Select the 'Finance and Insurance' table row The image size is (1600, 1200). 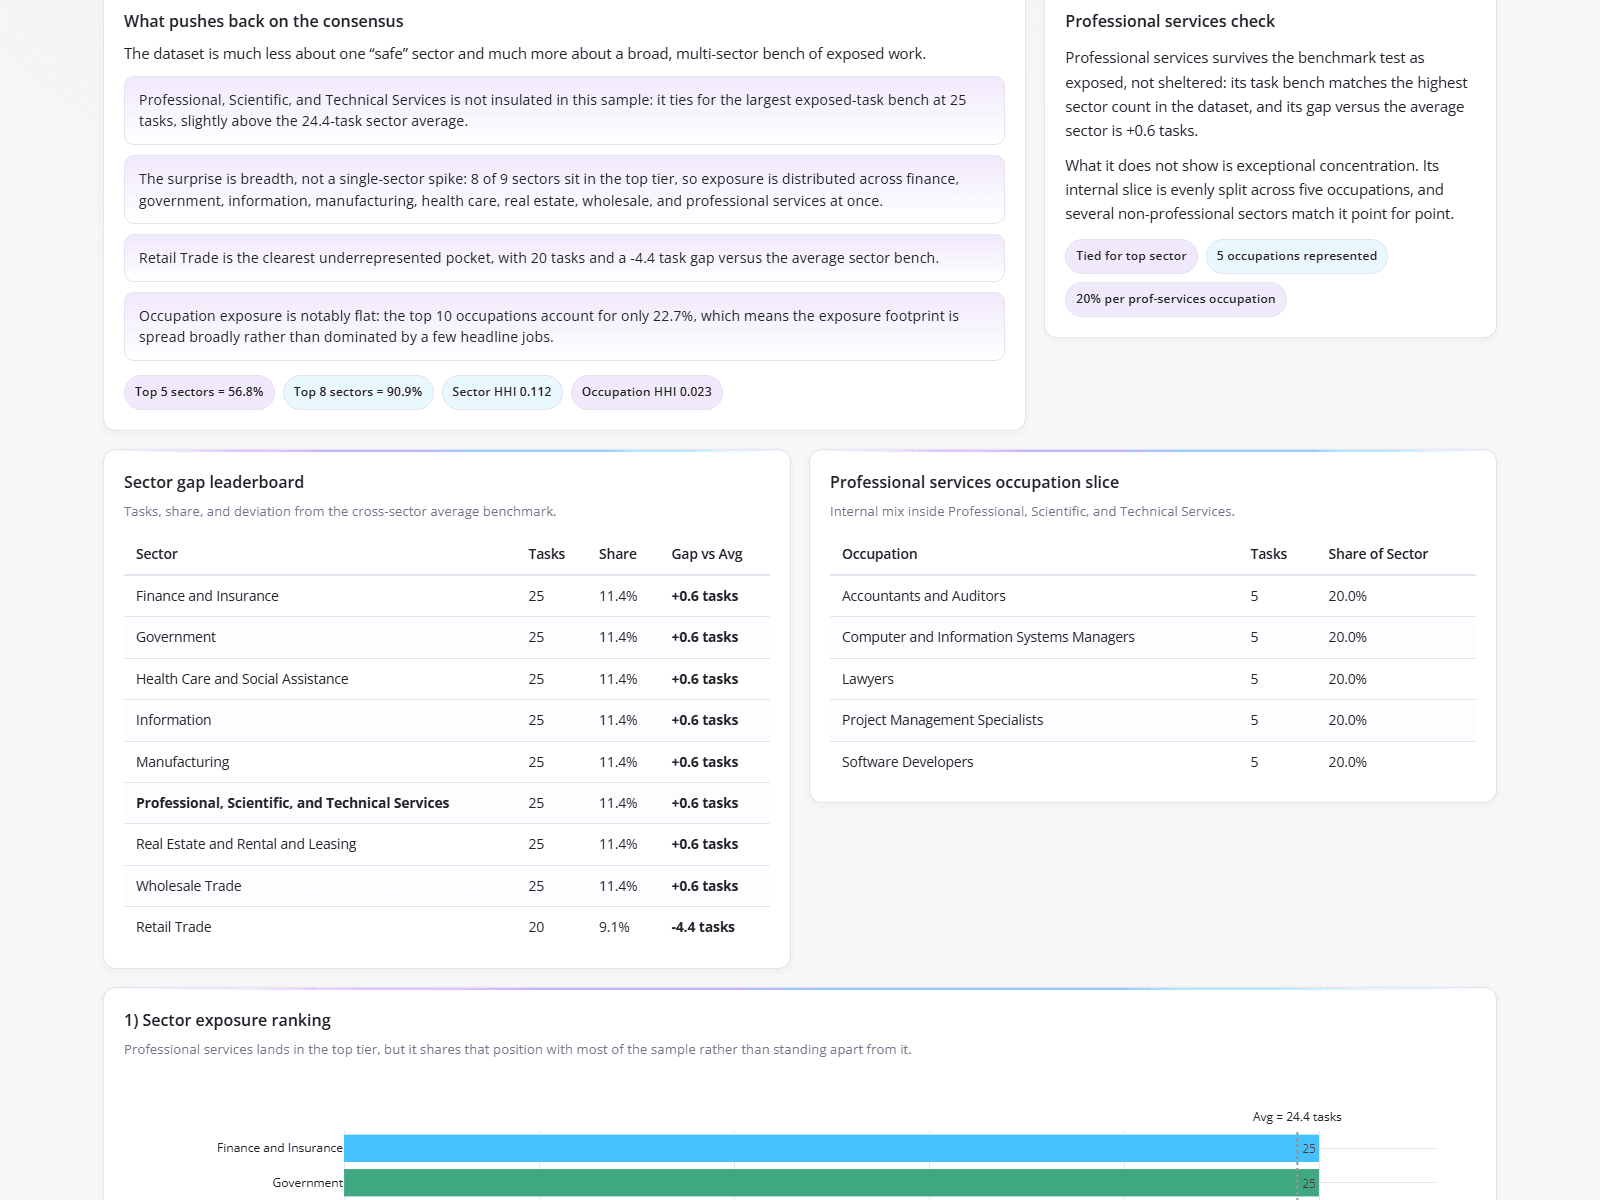coord(447,596)
